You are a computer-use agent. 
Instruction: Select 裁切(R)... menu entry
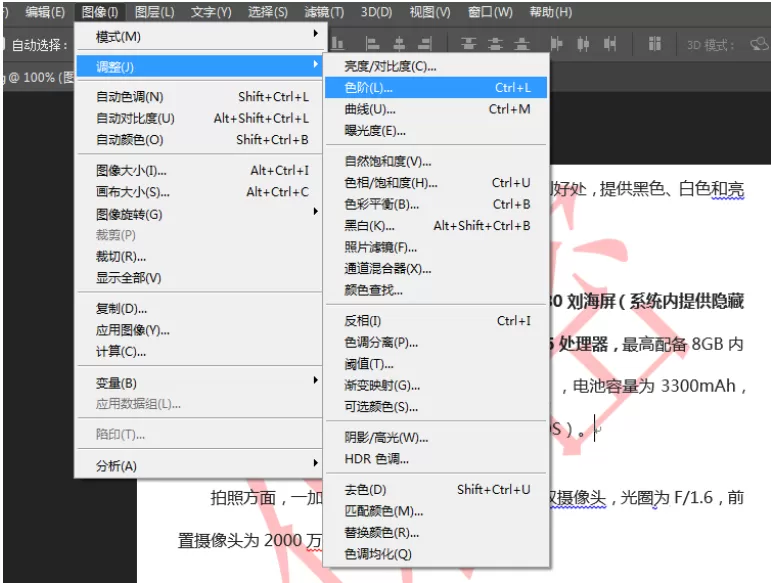click(x=199, y=257)
